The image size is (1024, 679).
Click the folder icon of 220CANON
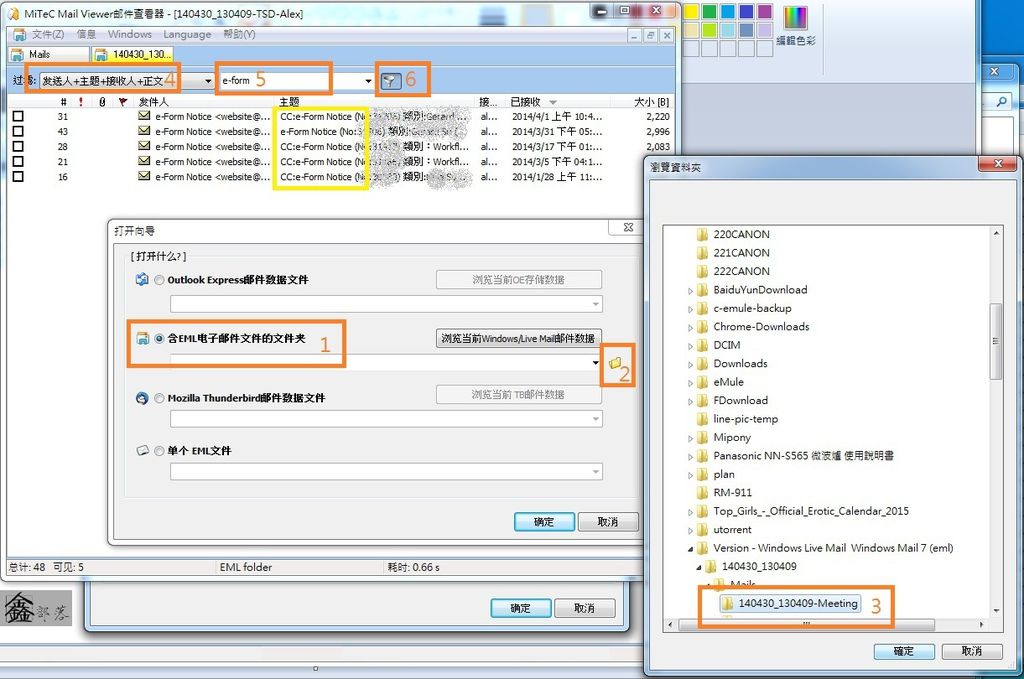tap(702, 234)
